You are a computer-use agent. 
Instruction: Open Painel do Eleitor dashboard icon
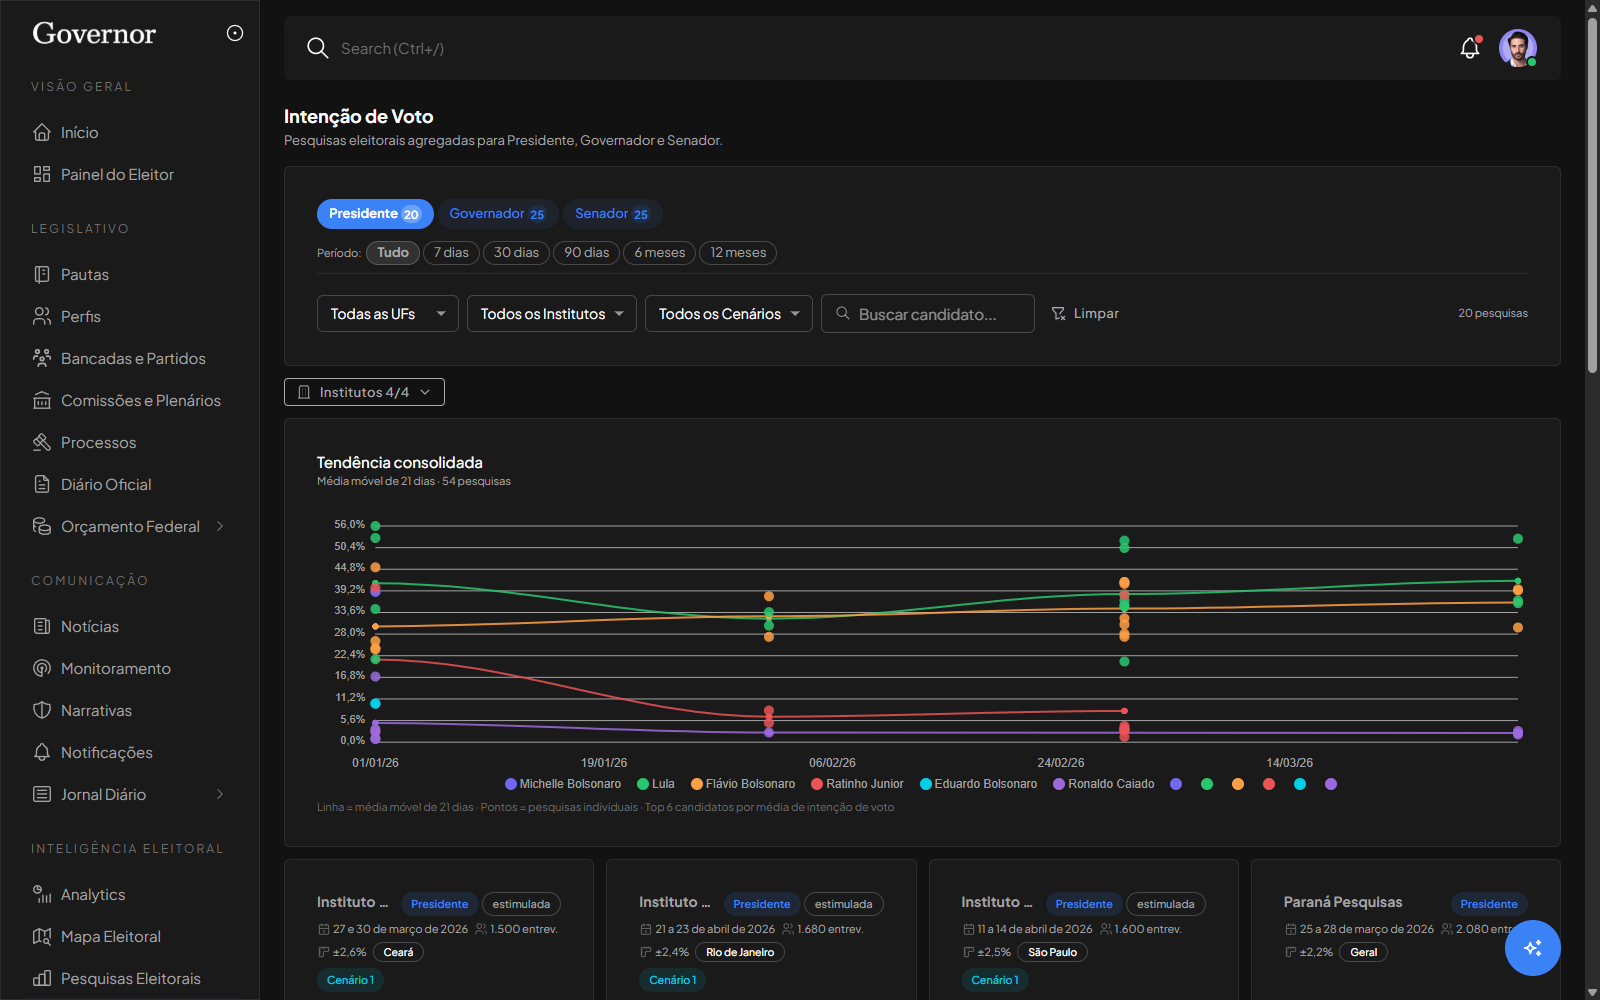click(42, 174)
